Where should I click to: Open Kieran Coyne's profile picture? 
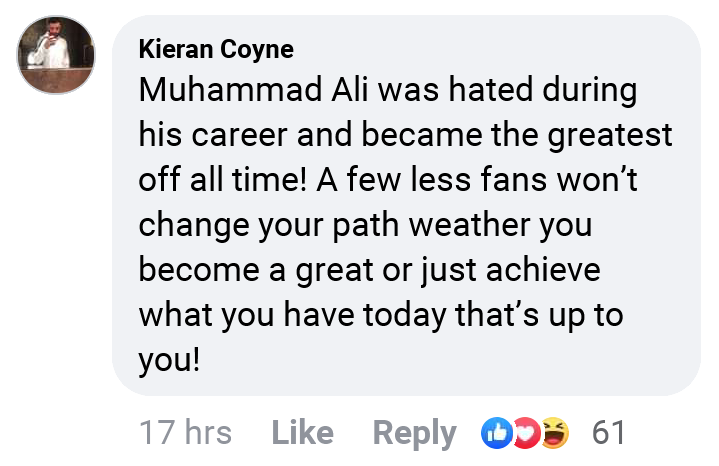tap(57, 56)
